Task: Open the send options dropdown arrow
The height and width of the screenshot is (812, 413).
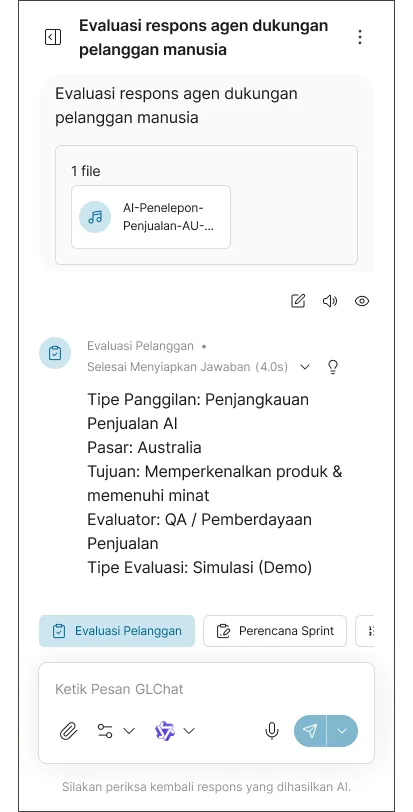Action: 342,731
